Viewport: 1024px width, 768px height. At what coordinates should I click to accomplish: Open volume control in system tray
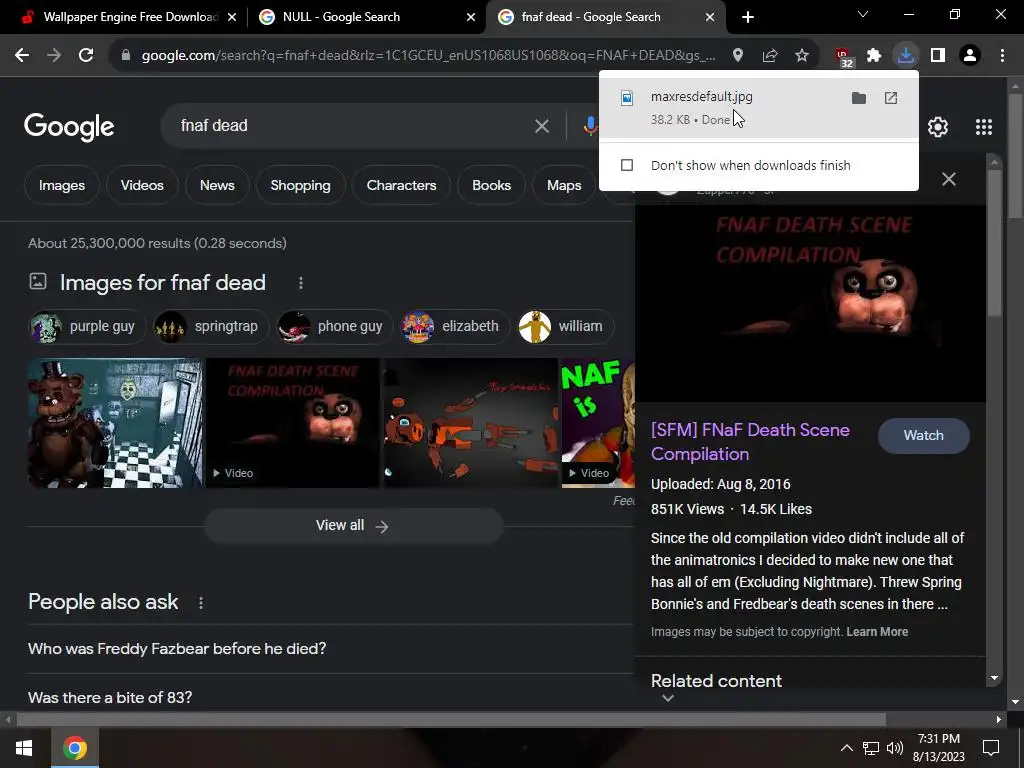[x=895, y=748]
